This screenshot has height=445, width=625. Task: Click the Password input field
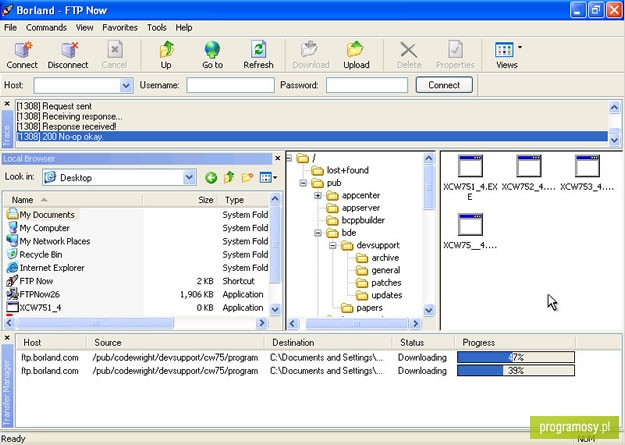pos(367,85)
